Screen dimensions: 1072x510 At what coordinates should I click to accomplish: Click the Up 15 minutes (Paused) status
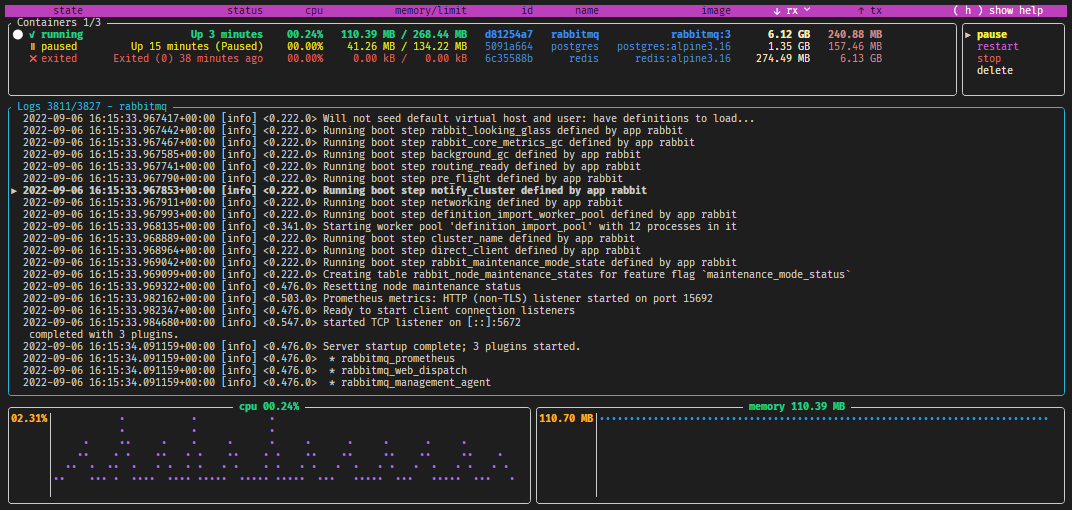point(197,46)
